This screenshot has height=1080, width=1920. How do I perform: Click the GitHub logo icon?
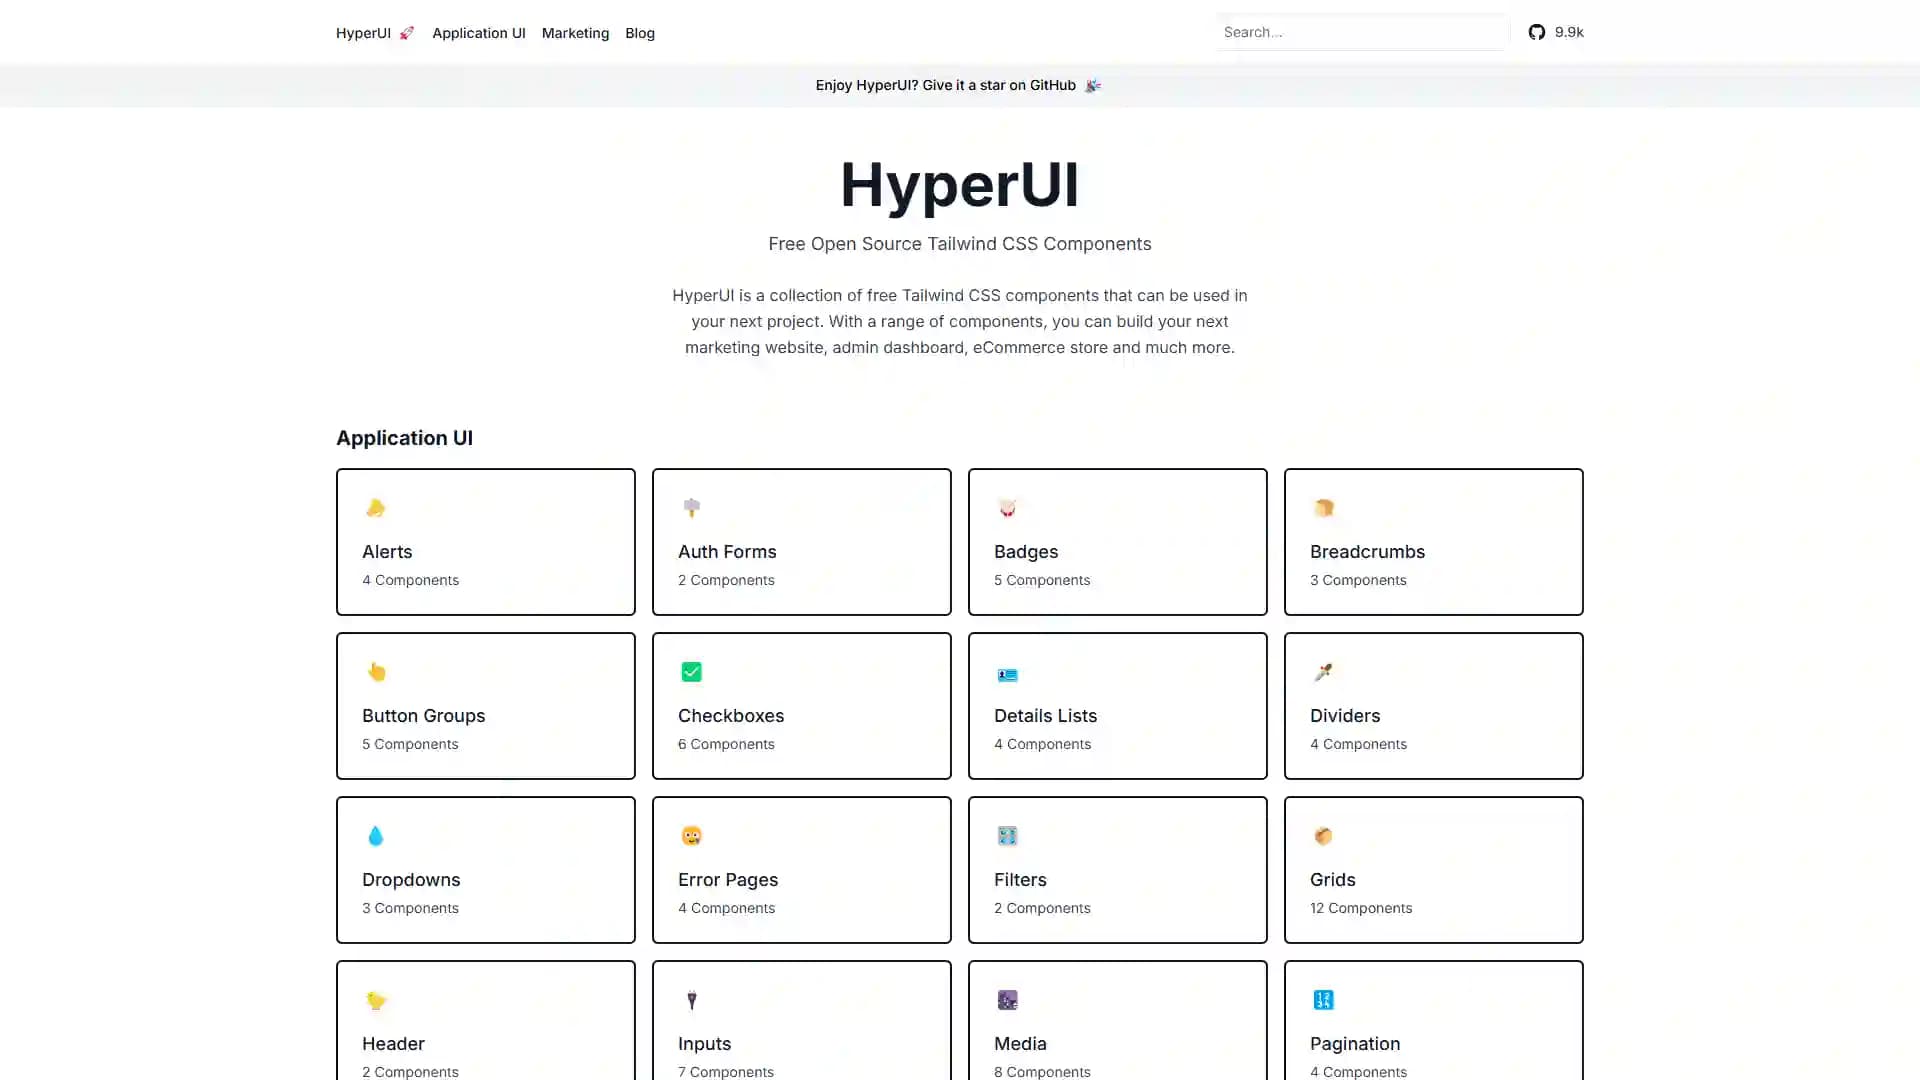1537,32
